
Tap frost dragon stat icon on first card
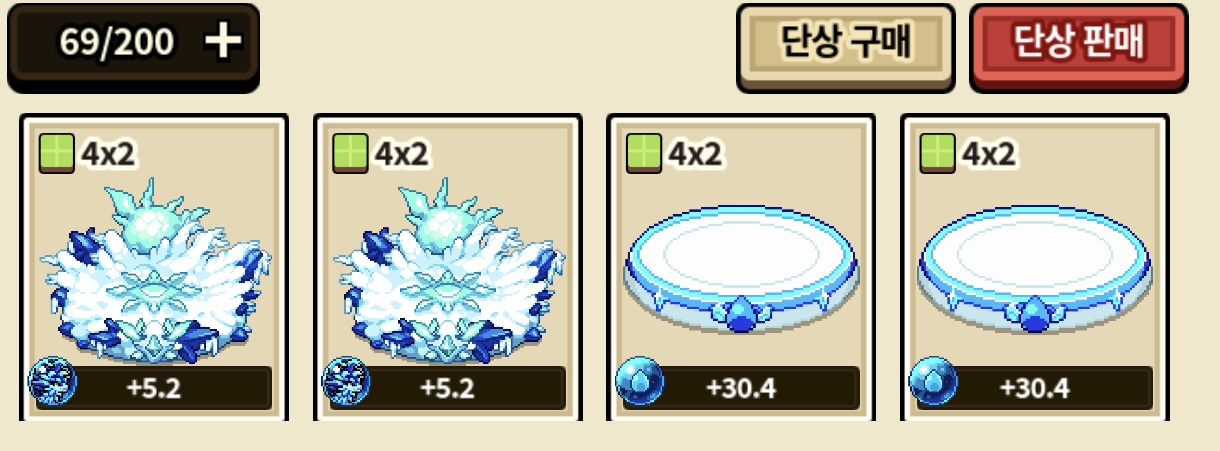(52, 383)
